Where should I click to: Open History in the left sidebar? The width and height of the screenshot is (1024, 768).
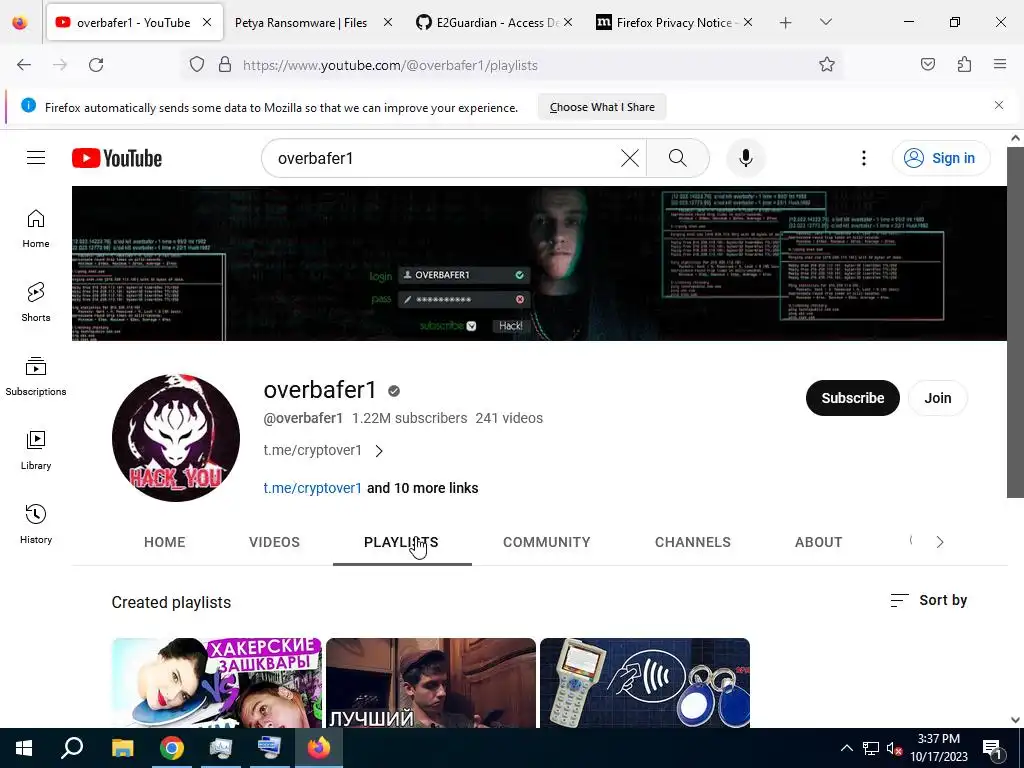(36, 524)
